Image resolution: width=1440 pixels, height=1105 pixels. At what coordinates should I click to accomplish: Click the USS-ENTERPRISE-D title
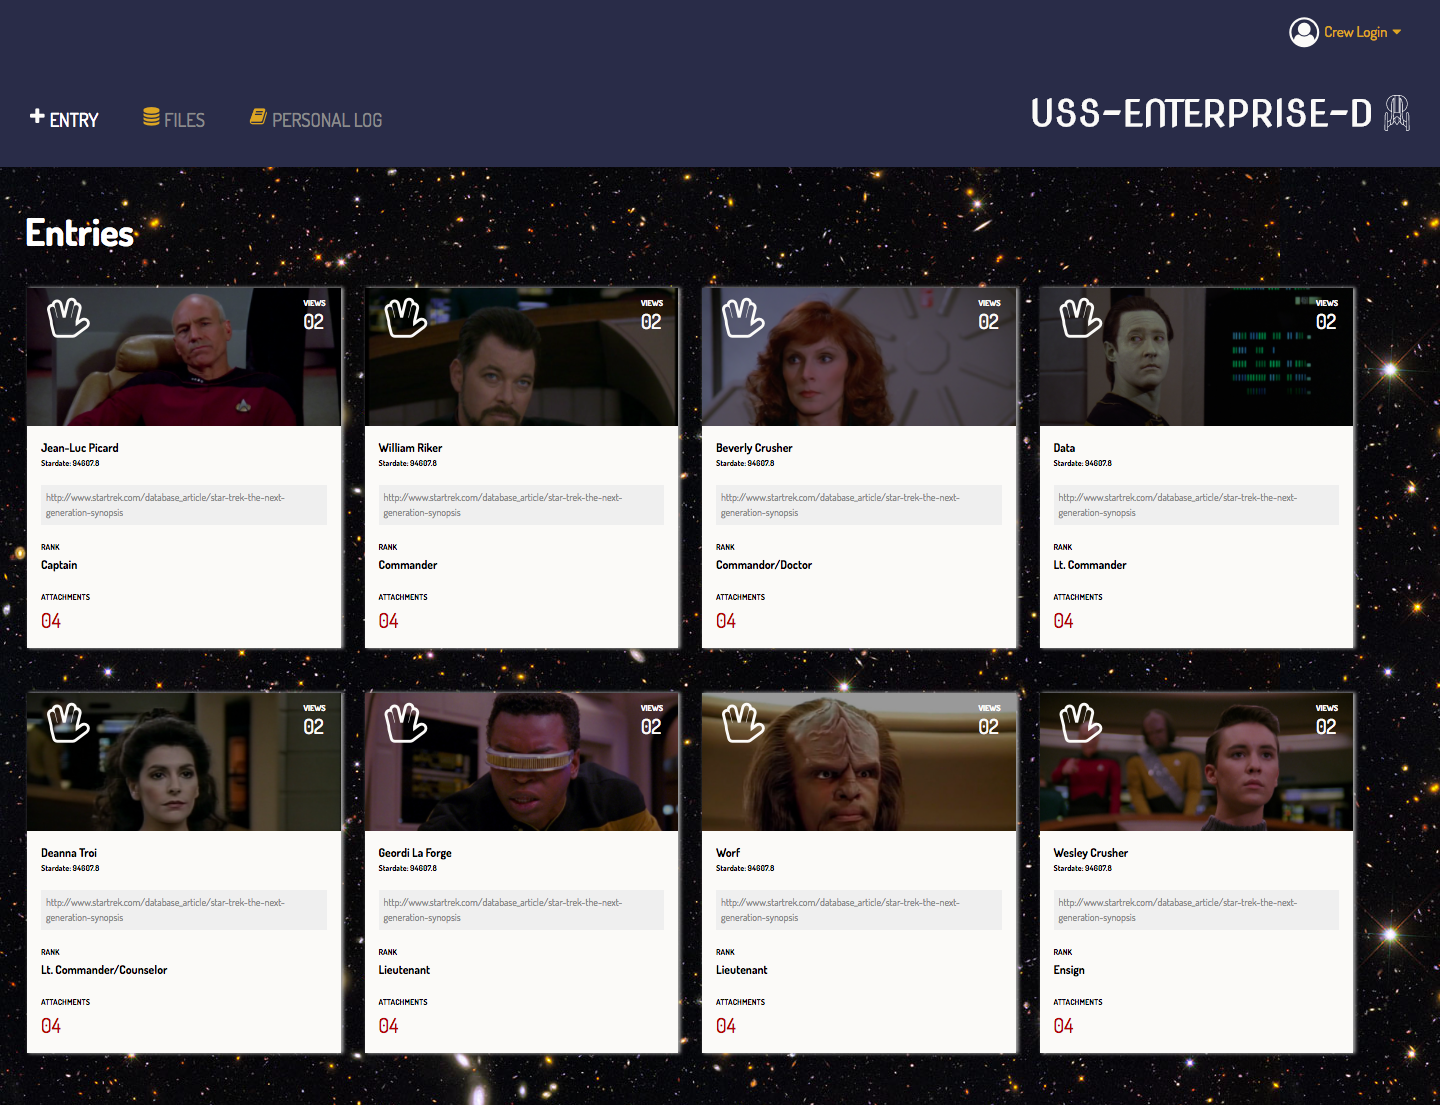[x=1201, y=114]
